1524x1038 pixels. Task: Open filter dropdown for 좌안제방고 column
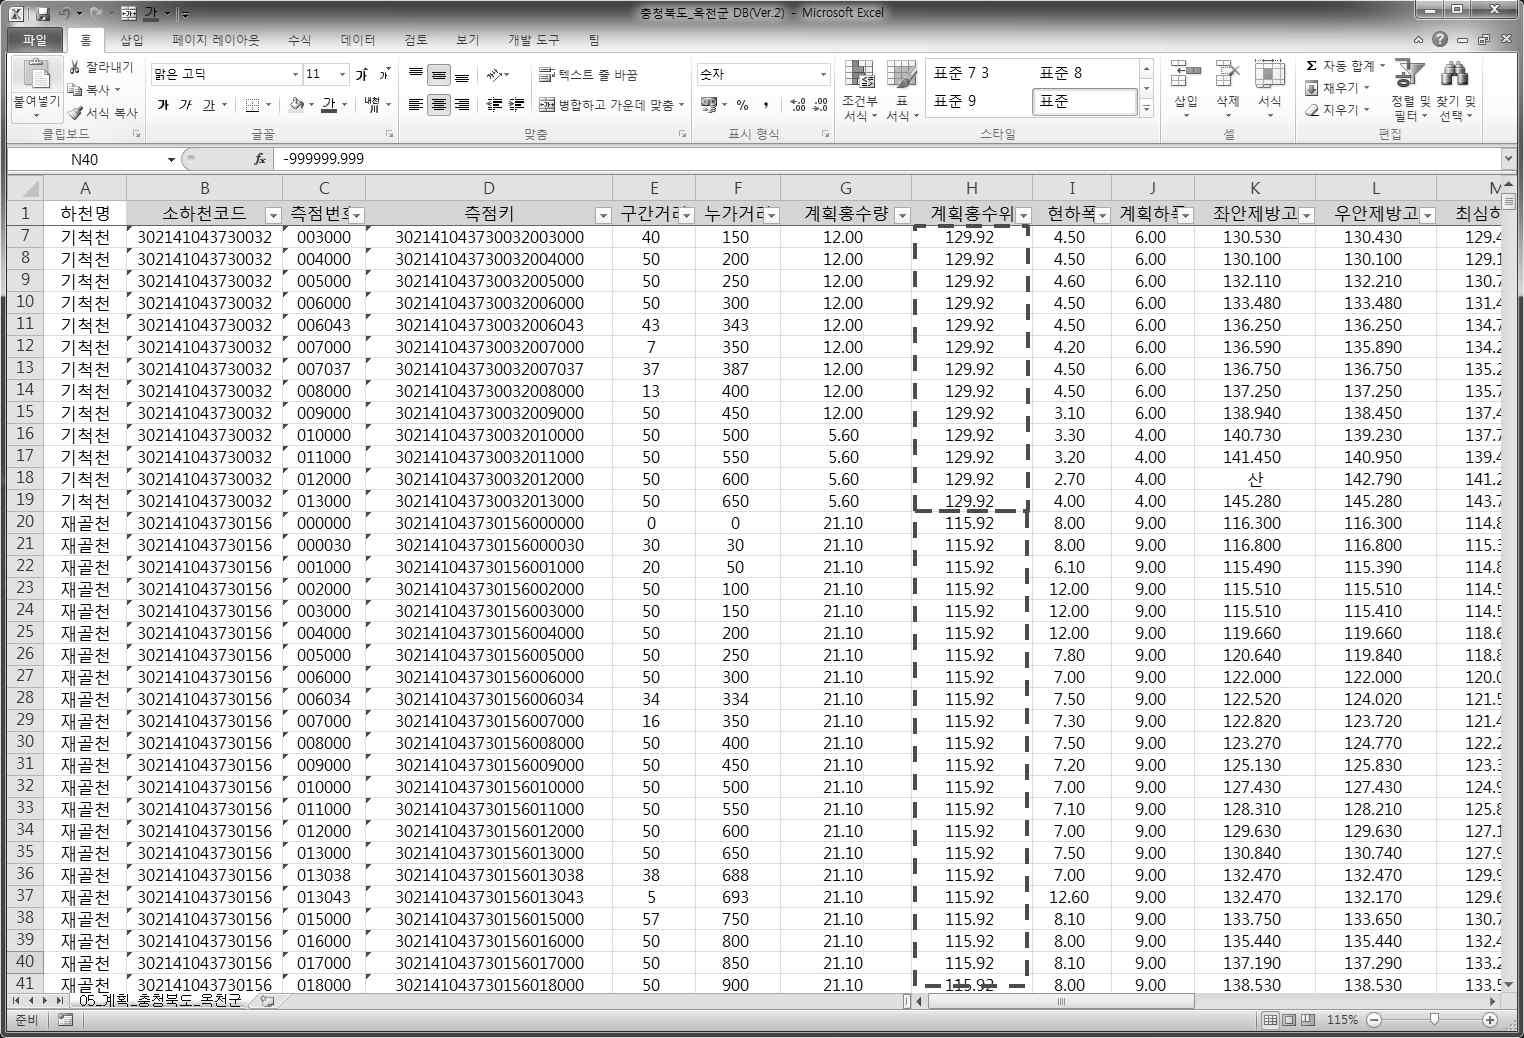tap(1306, 215)
